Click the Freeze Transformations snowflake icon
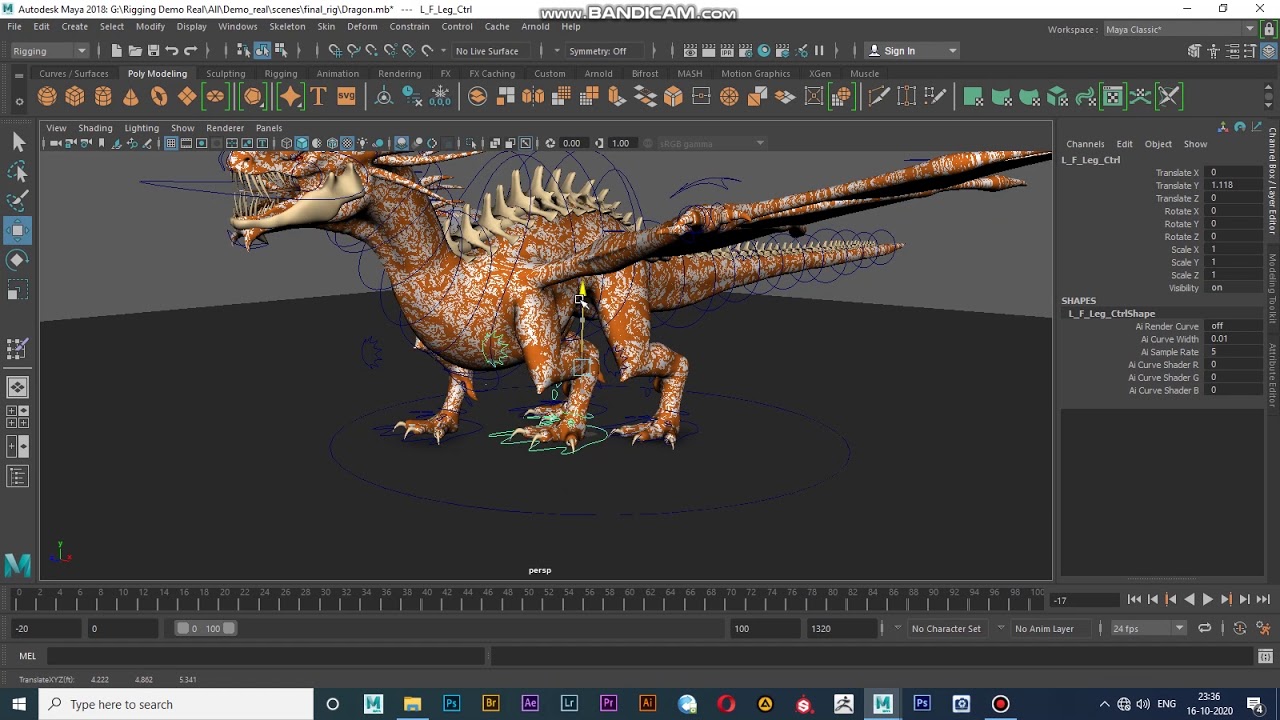Viewport: 1280px width, 720px height. 440,96
